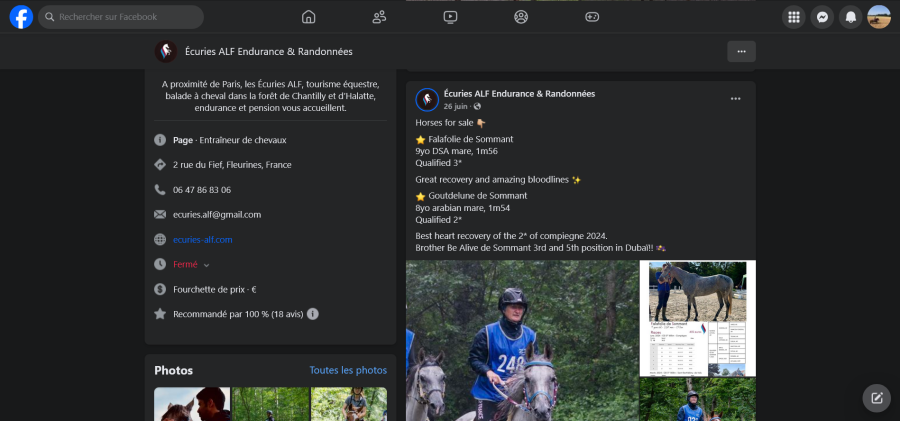Go to the Video (Watch) icon
Image resolution: width=900 pixels, height=421 pixels.
pyautogui.click(x=450, y=17)
